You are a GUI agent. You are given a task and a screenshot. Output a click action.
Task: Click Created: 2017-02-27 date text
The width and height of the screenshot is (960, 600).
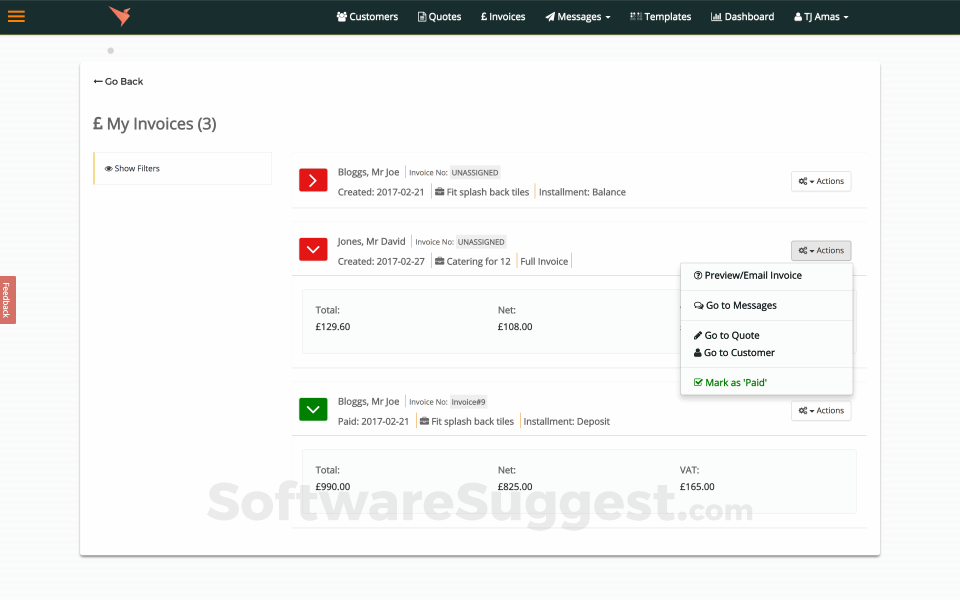coord(381,261)
